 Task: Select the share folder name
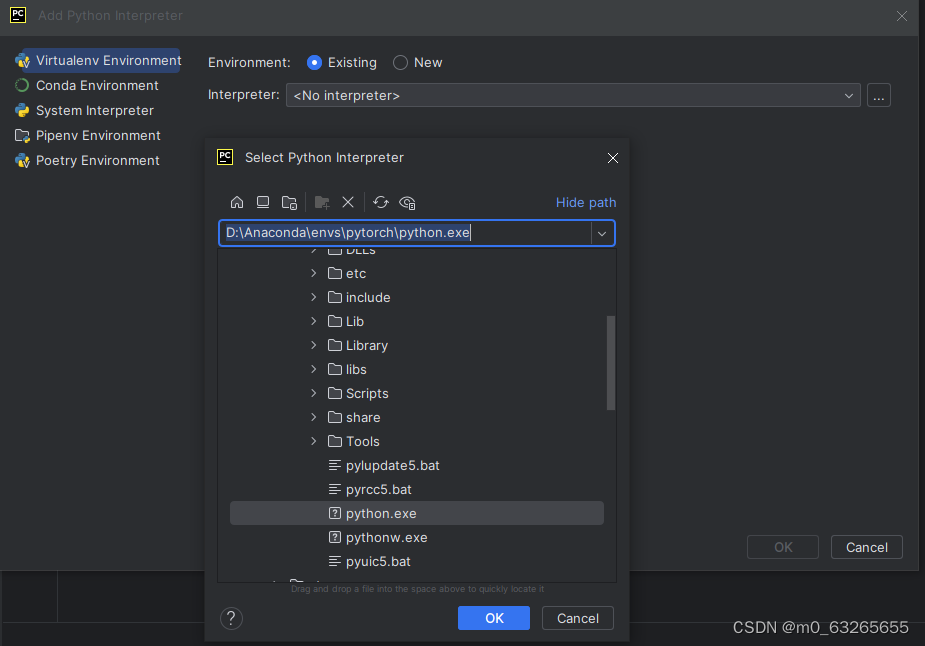click(x=363, y=417)
